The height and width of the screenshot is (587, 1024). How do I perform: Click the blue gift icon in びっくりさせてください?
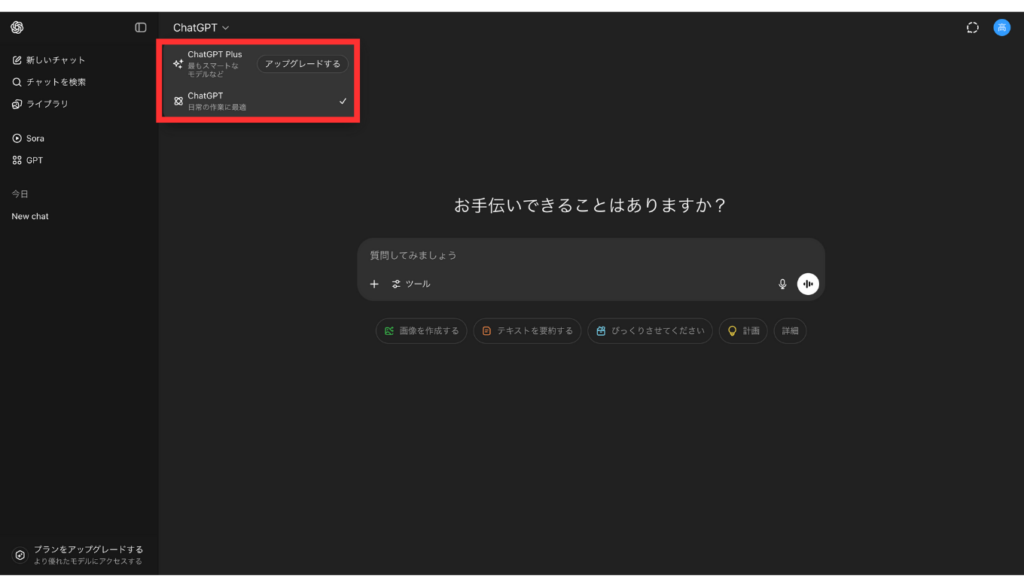click(601, 331)
